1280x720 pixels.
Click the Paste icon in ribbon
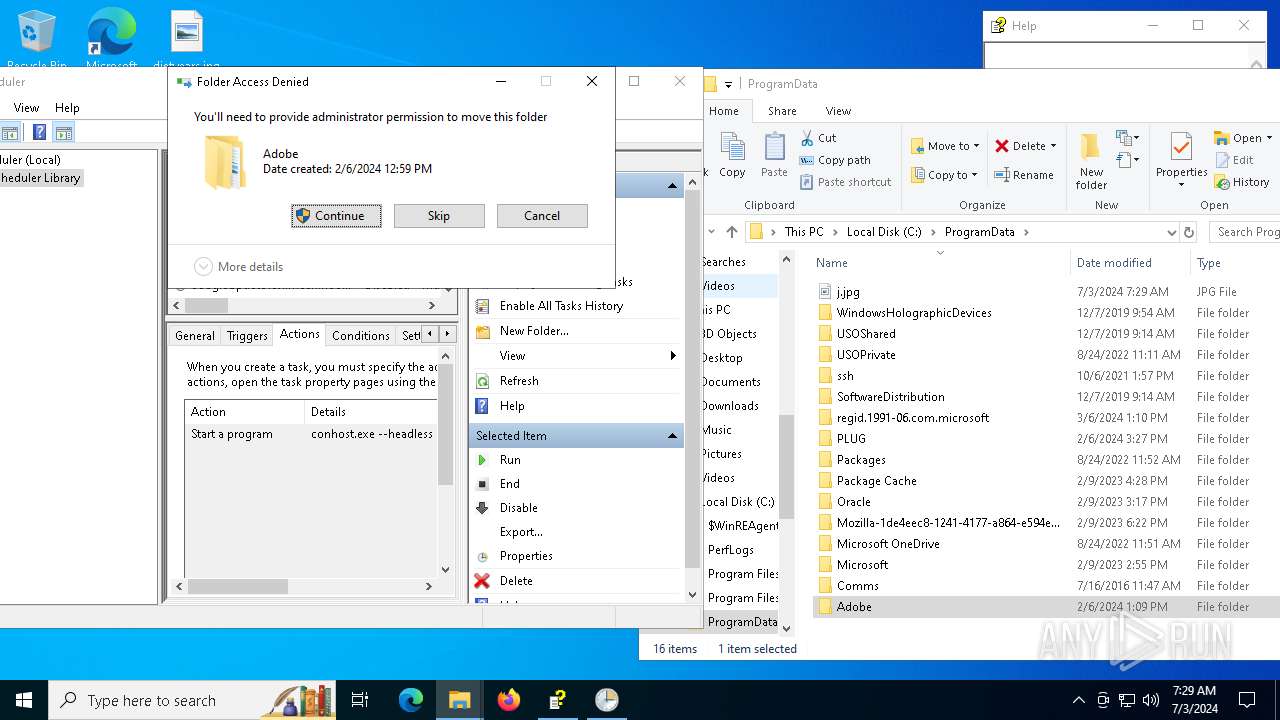point(774,156)
